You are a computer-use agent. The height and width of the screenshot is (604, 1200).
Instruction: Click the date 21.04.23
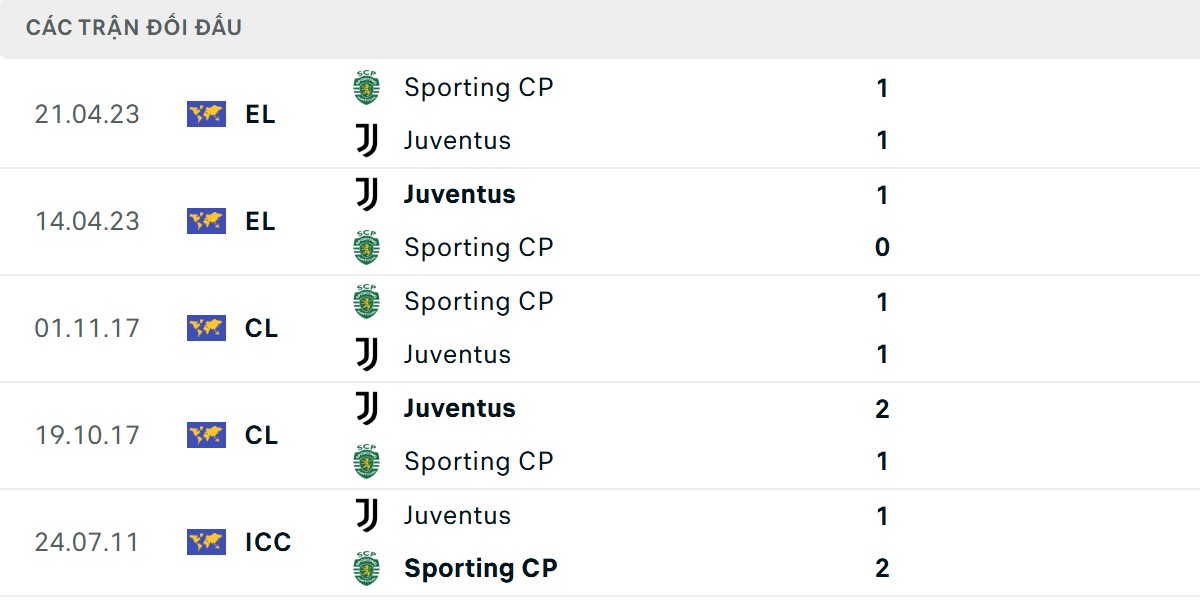[88, 114]
